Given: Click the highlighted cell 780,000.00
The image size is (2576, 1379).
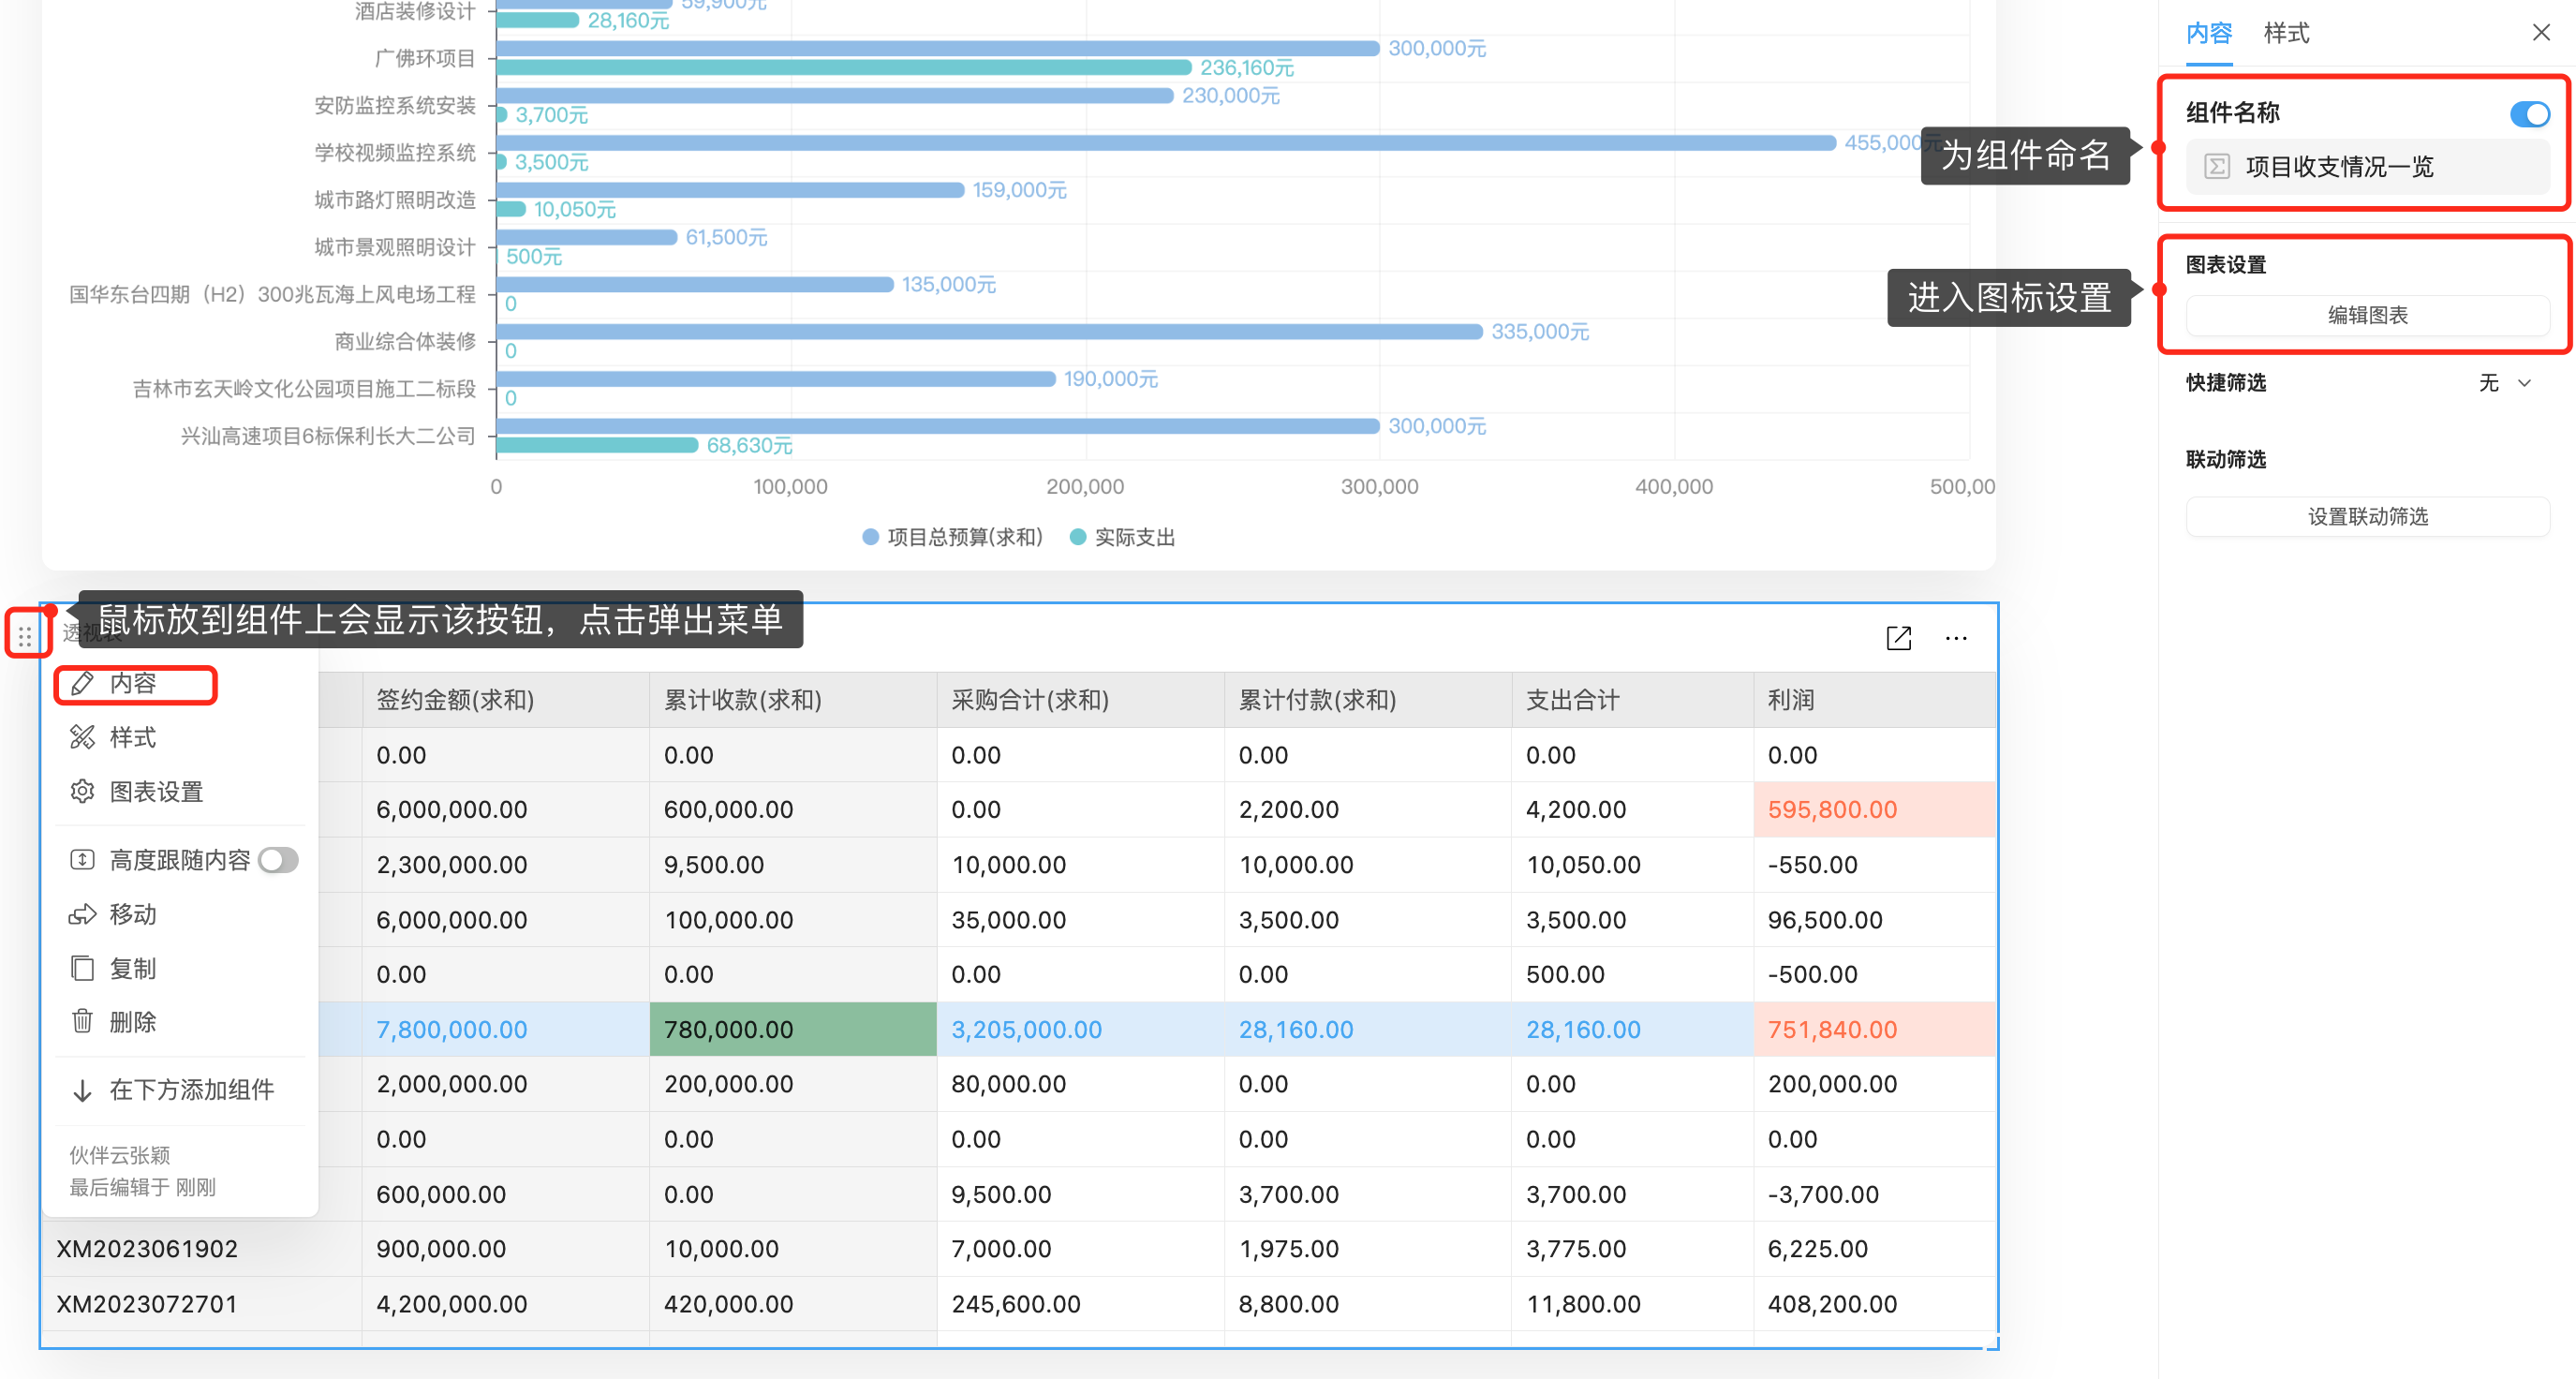Looking at the screenshot, I should 793,1029.
